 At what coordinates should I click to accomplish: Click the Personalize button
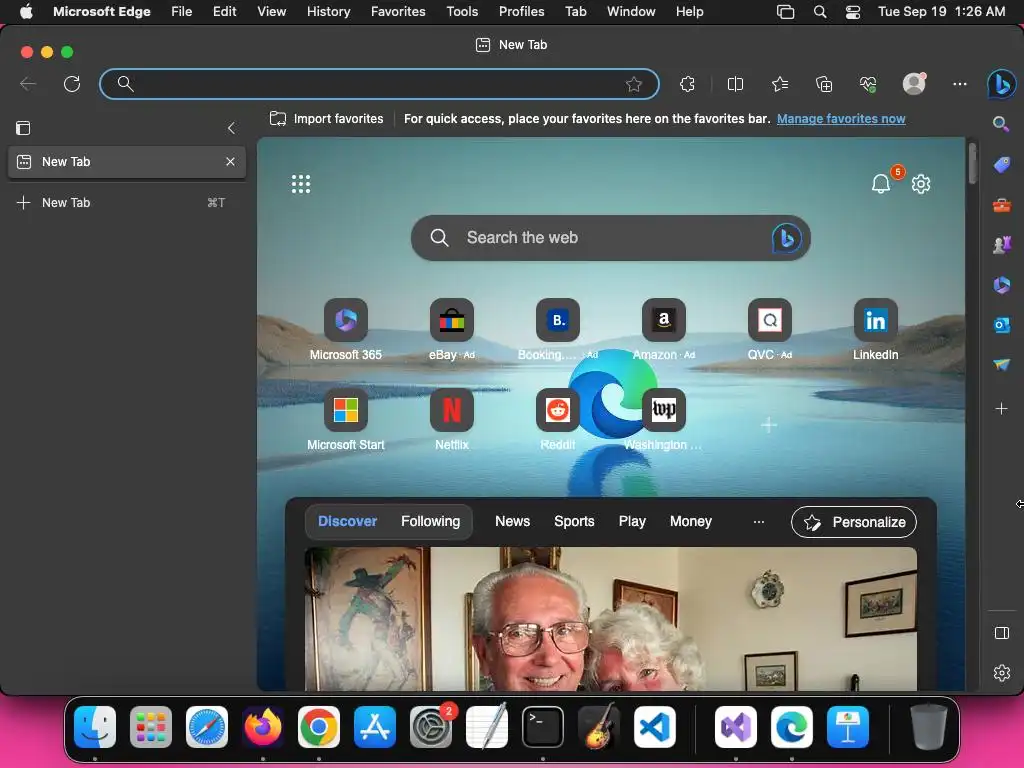854,522
